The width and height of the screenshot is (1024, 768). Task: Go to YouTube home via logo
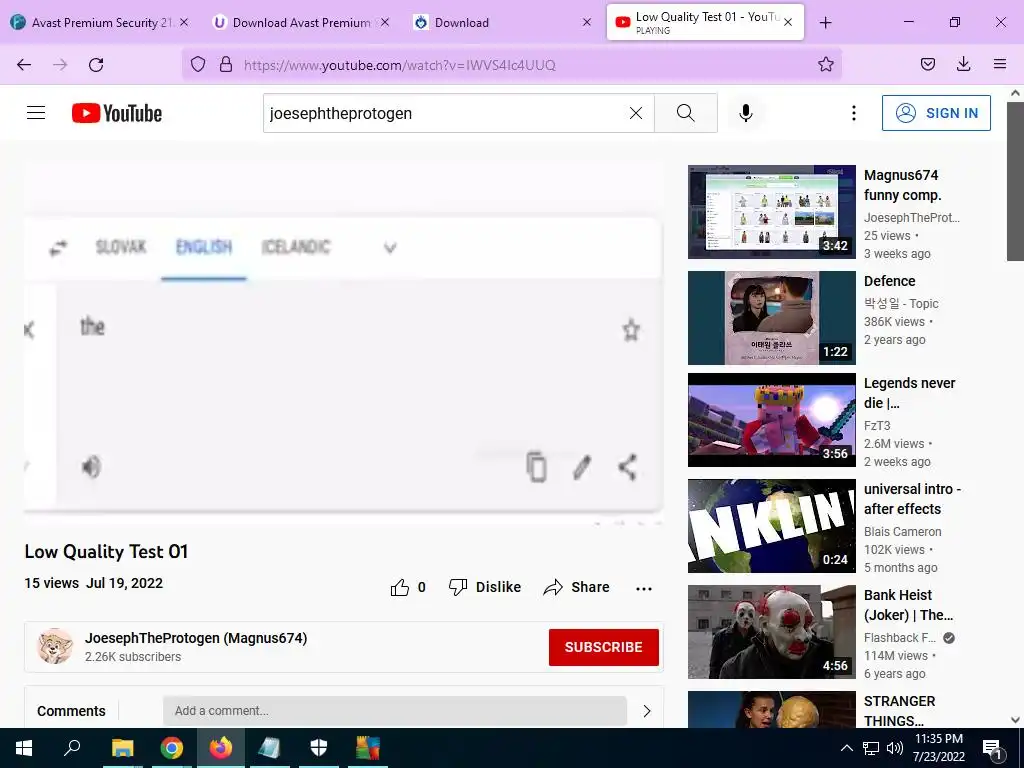coord(117,113)
